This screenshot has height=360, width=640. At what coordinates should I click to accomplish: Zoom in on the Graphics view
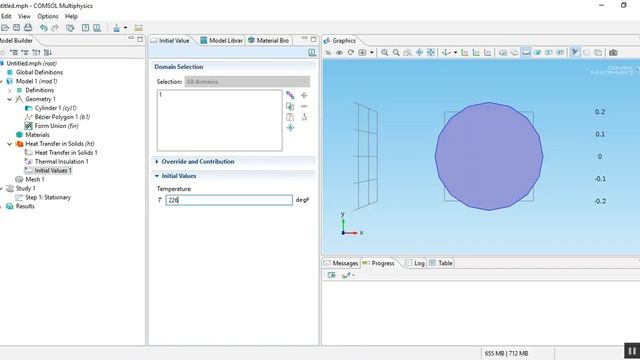384,52
